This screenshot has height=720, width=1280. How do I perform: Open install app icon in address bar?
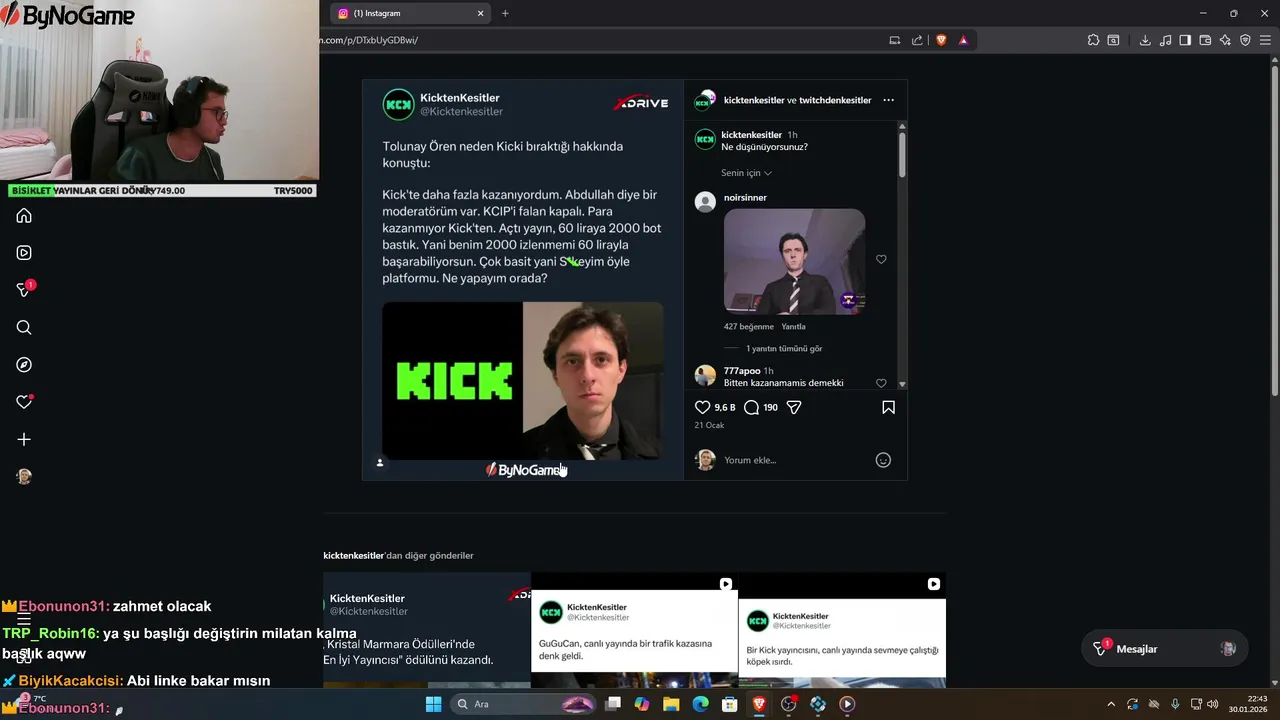coord(895,40)
